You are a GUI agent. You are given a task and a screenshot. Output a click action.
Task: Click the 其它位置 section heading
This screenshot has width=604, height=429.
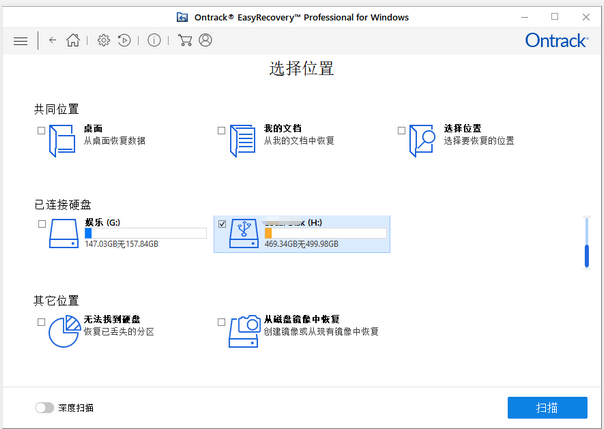click(x=56, y=300)
